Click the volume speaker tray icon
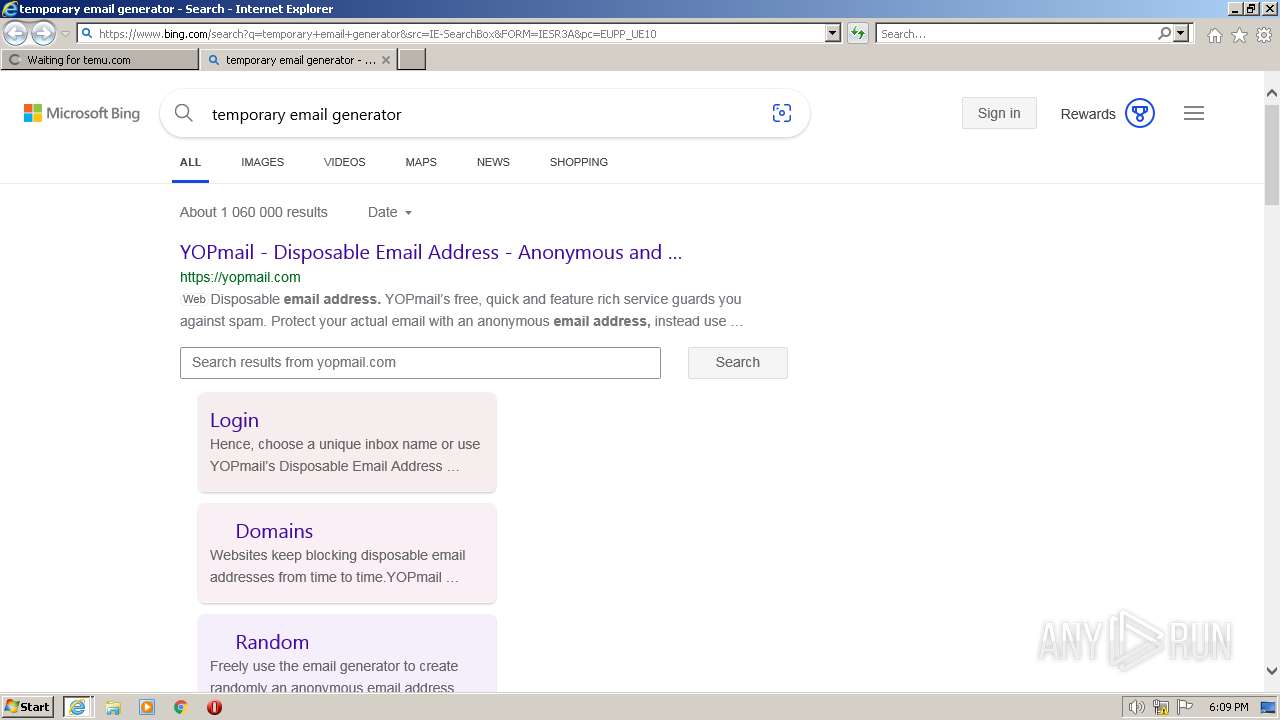 click(1137, 707)
